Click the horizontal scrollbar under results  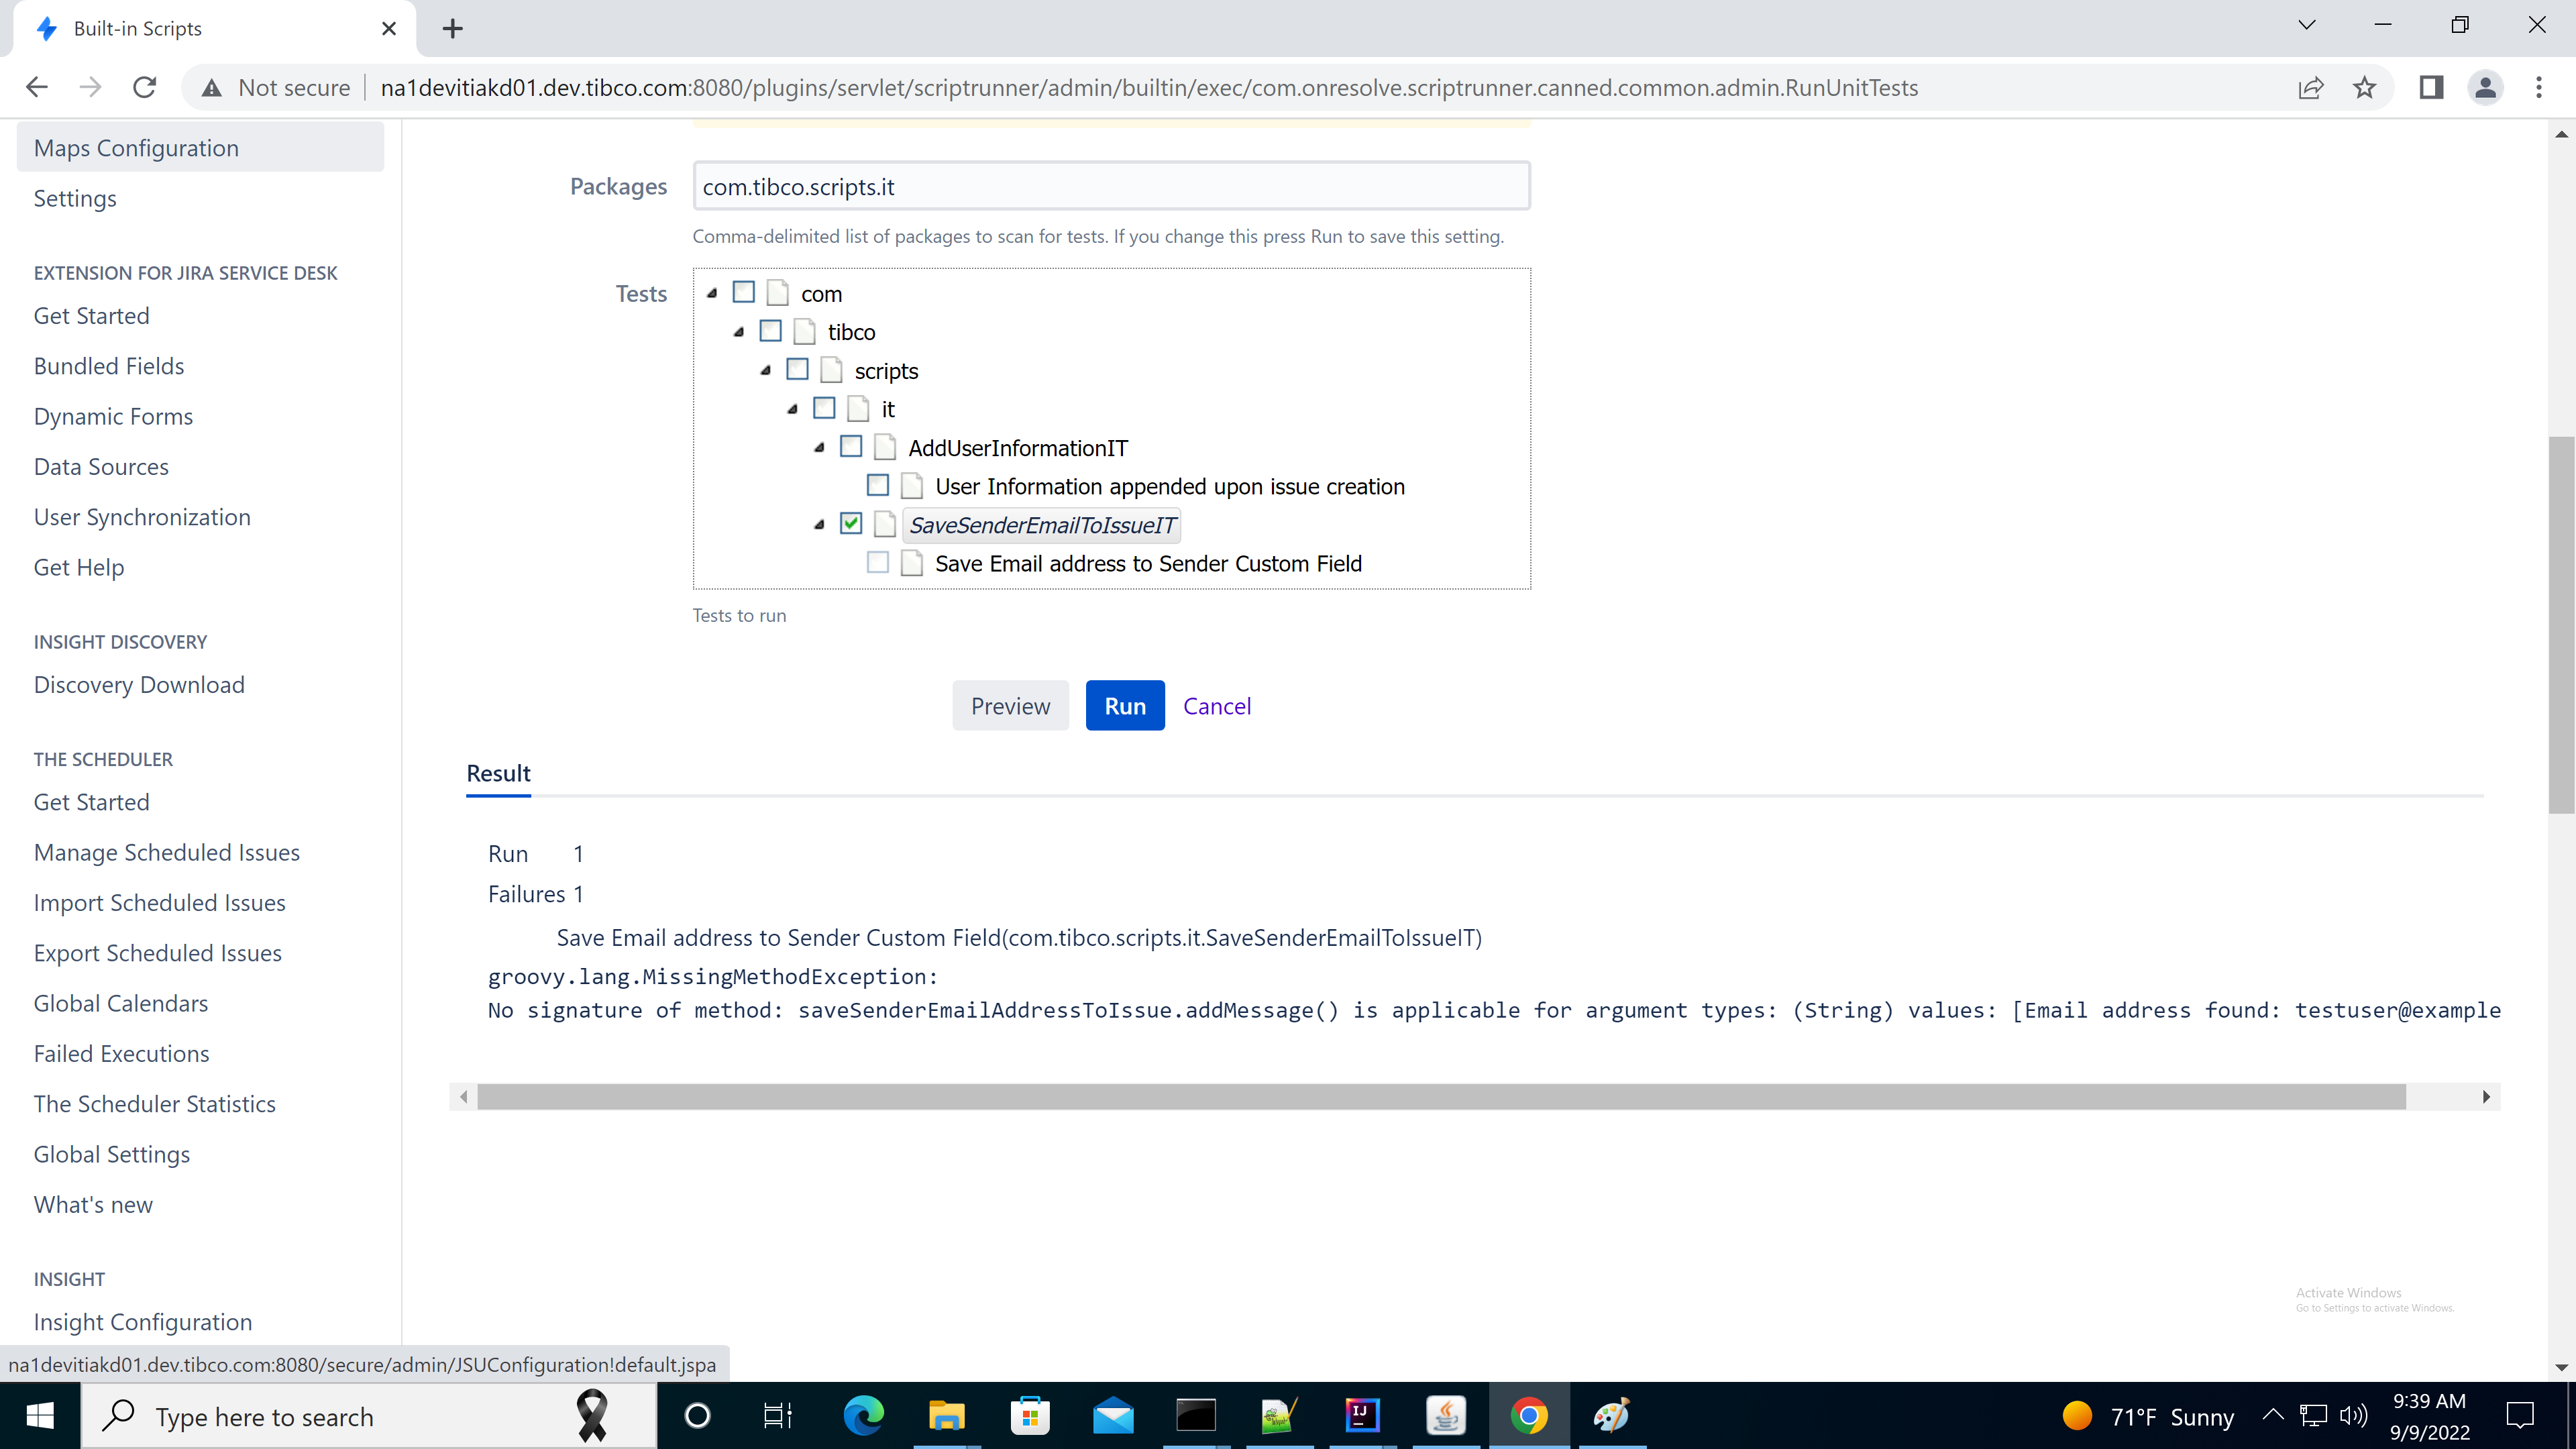click(x=1440, y=1097)
